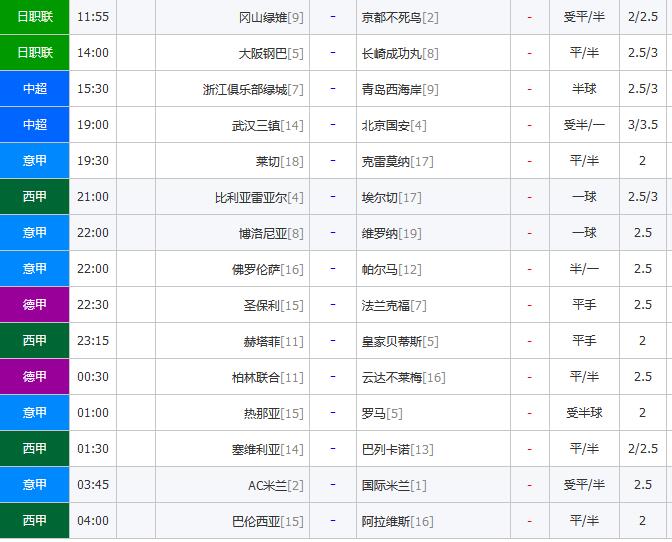
Task: Click handicap 受半球 in 热那亚 row
Action: point(584,413)
